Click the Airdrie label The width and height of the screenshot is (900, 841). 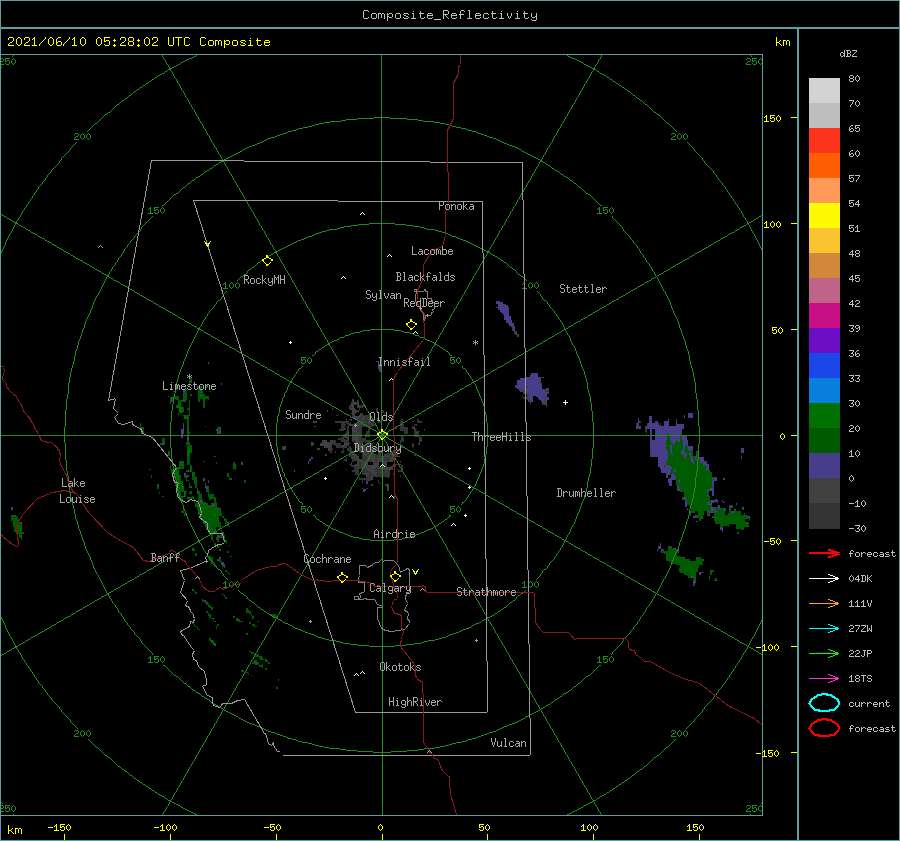click(394, 534)
